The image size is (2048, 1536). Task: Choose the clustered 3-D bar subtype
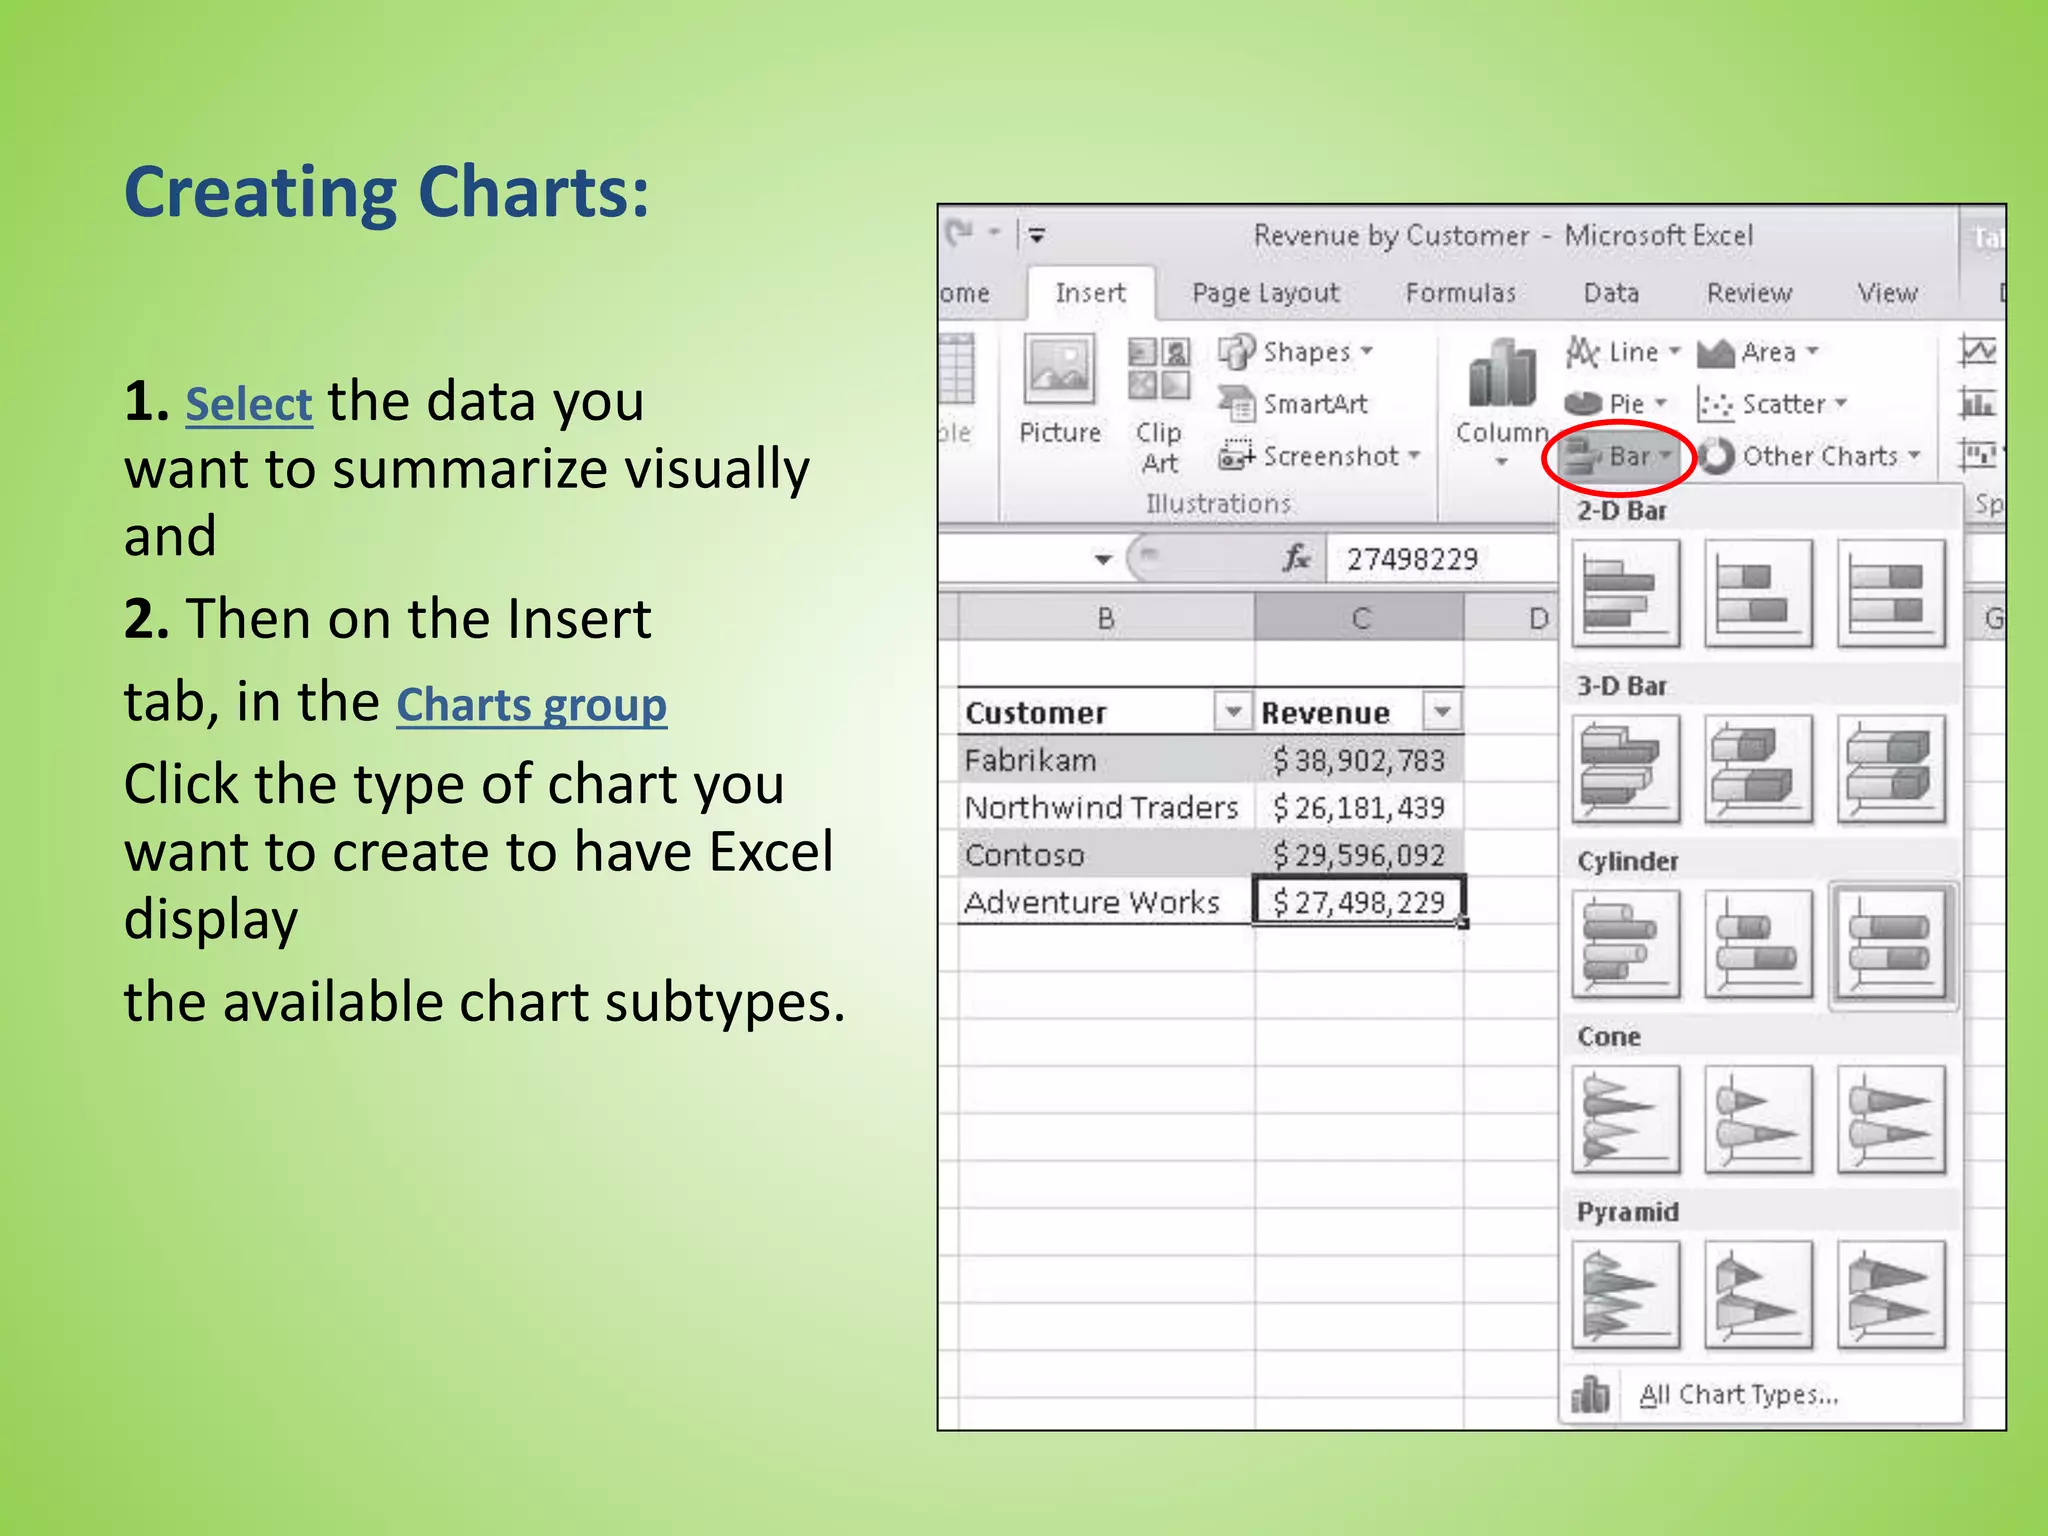pyautogui.click(x=1626, y=769)
